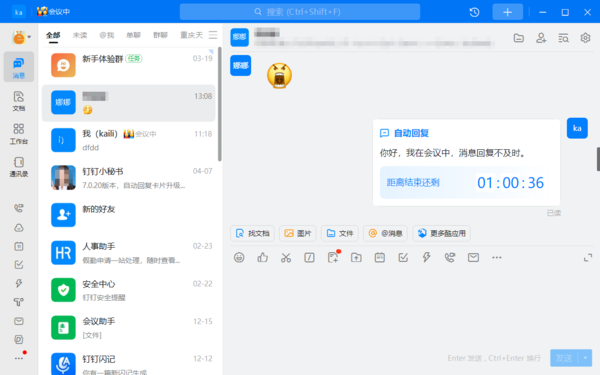600x375 pixels.
Task: Switch to the 未读 unread tab
Action: [x=80, y=35]
